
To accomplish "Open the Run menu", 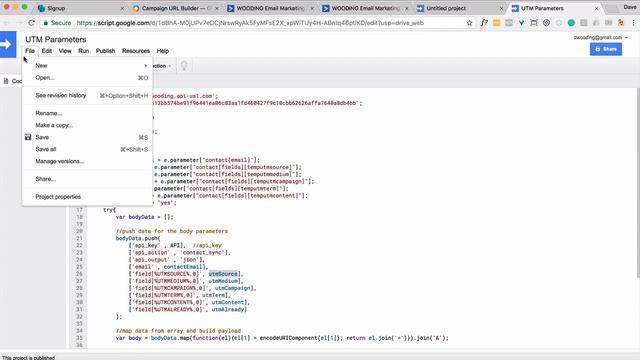I will (83, 51).
